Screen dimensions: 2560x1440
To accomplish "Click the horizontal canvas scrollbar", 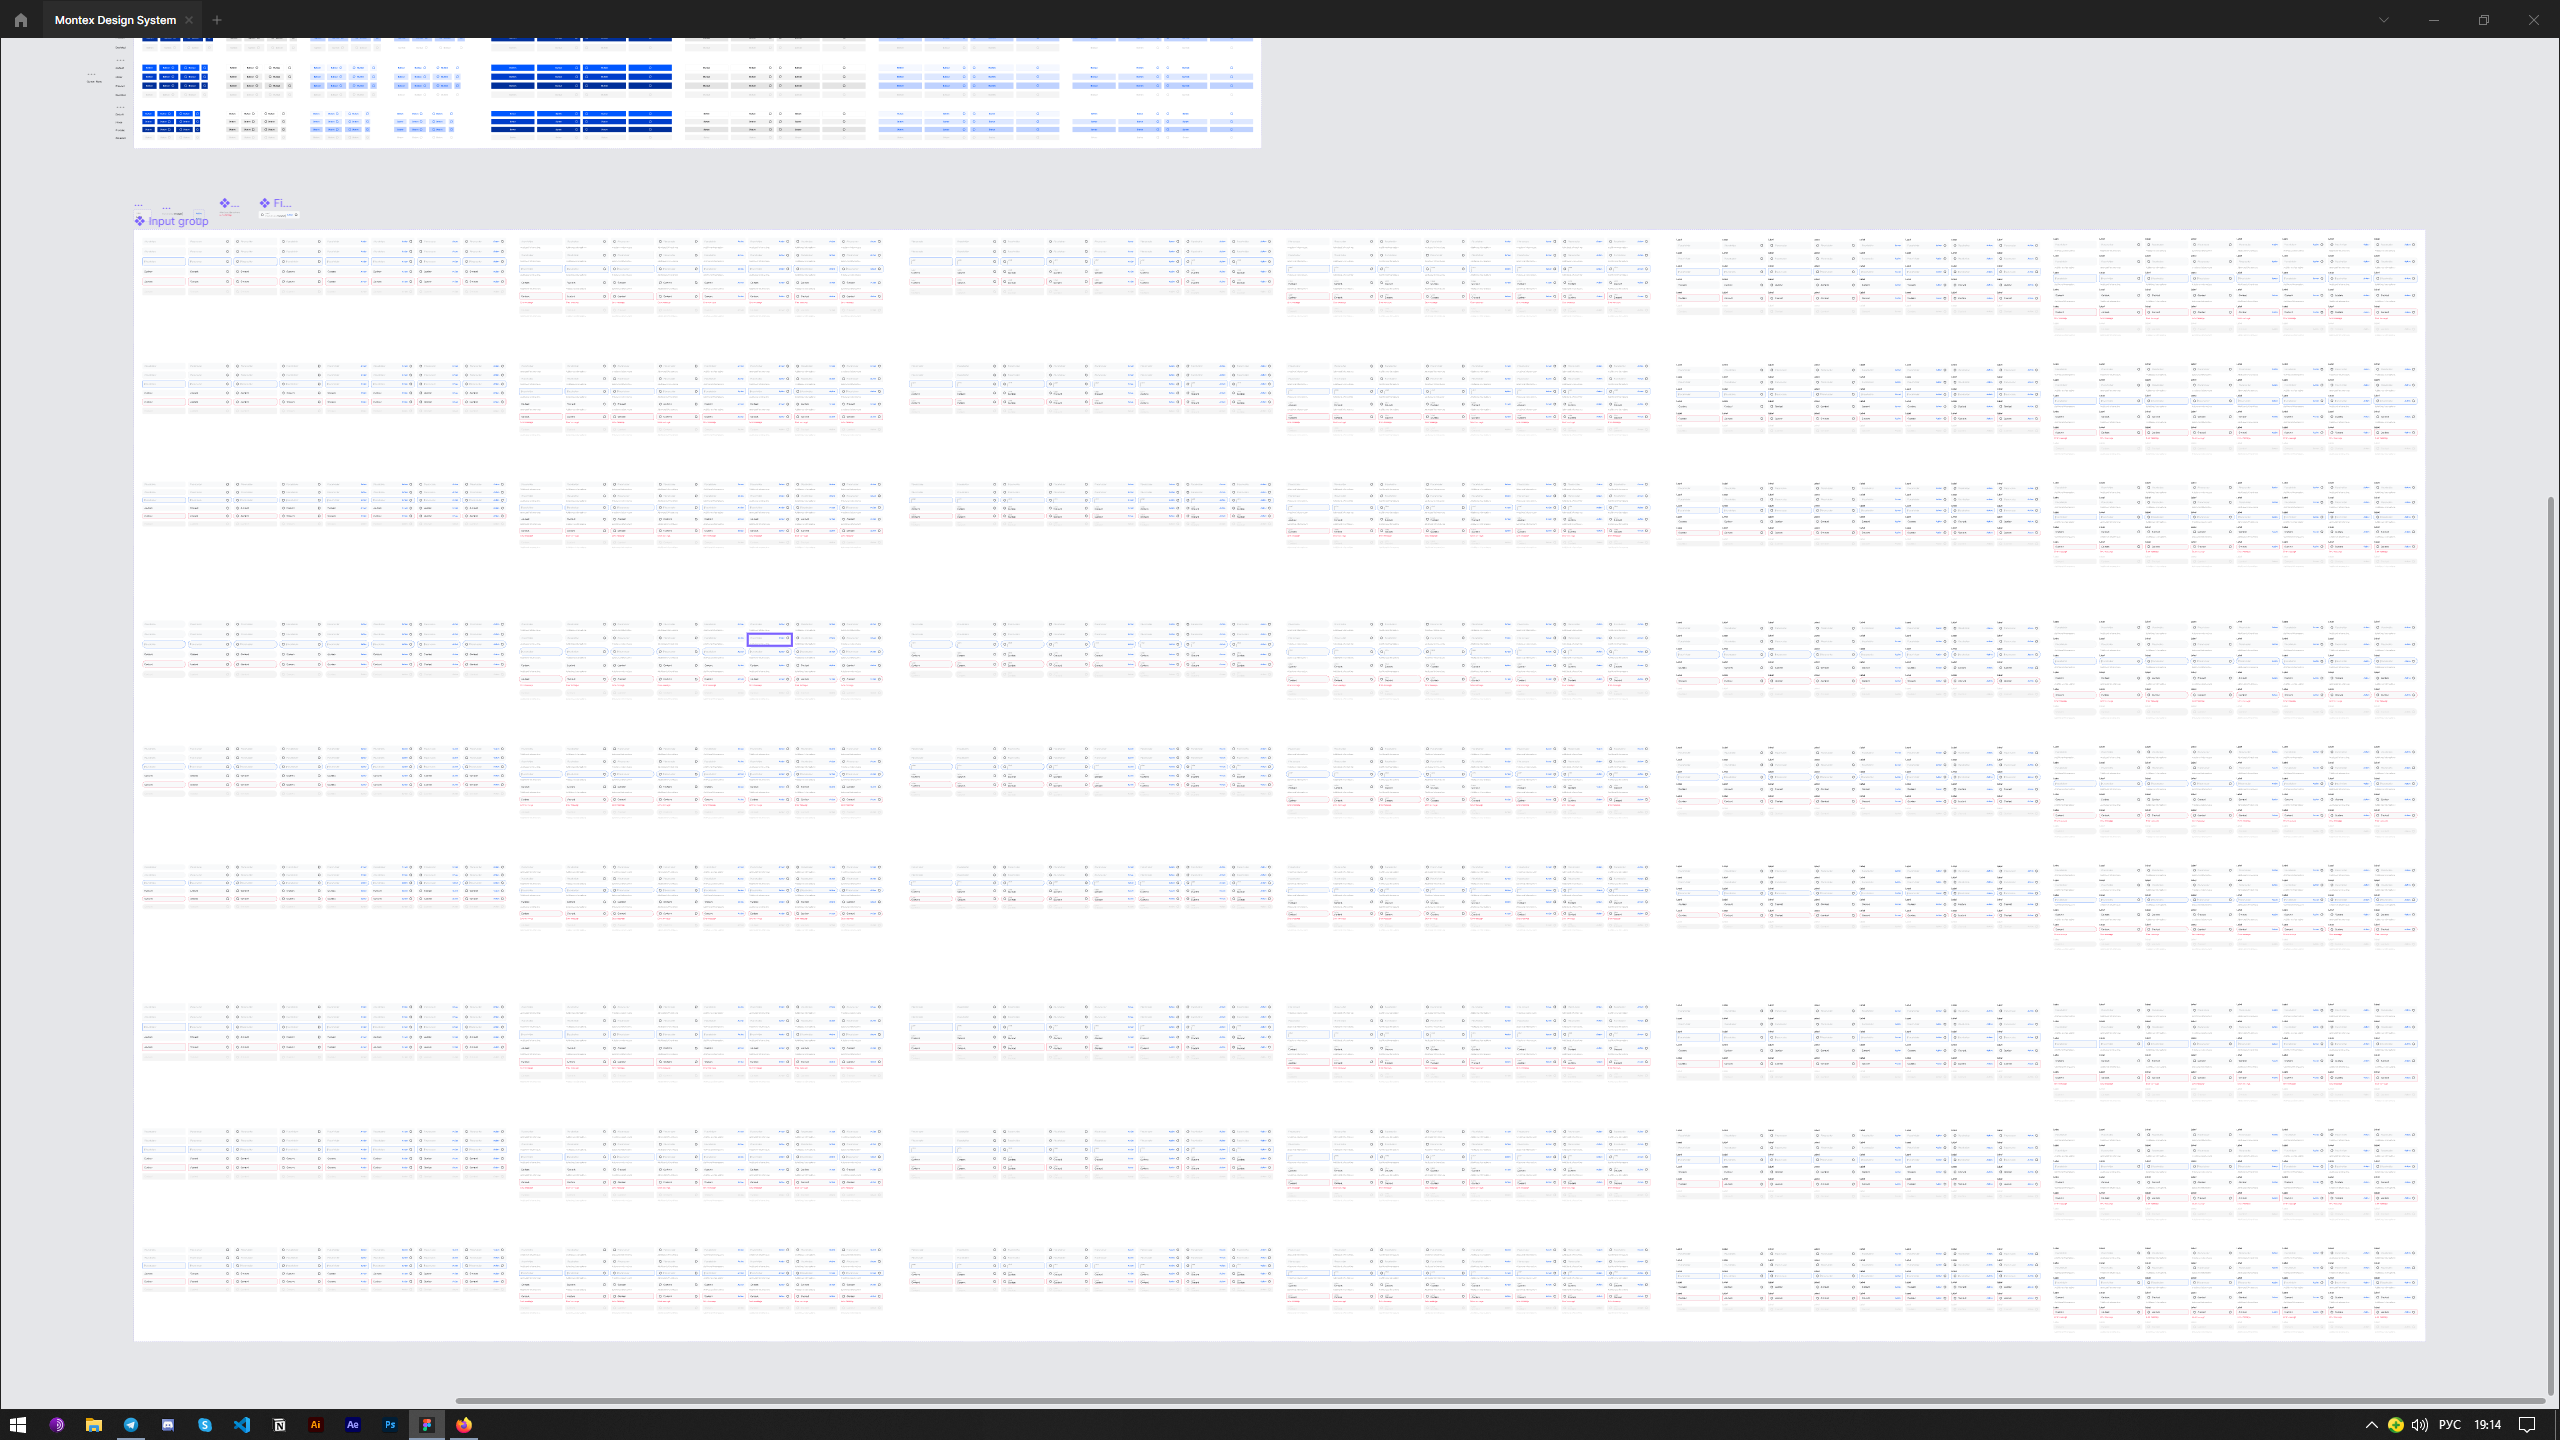I will click(x=1500, y=1401).
